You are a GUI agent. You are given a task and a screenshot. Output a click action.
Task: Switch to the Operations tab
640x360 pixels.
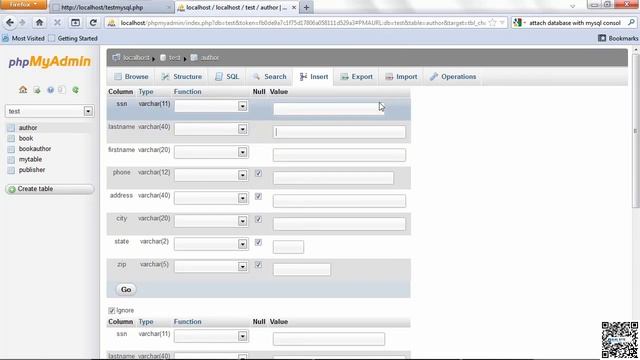click(453, 77)
